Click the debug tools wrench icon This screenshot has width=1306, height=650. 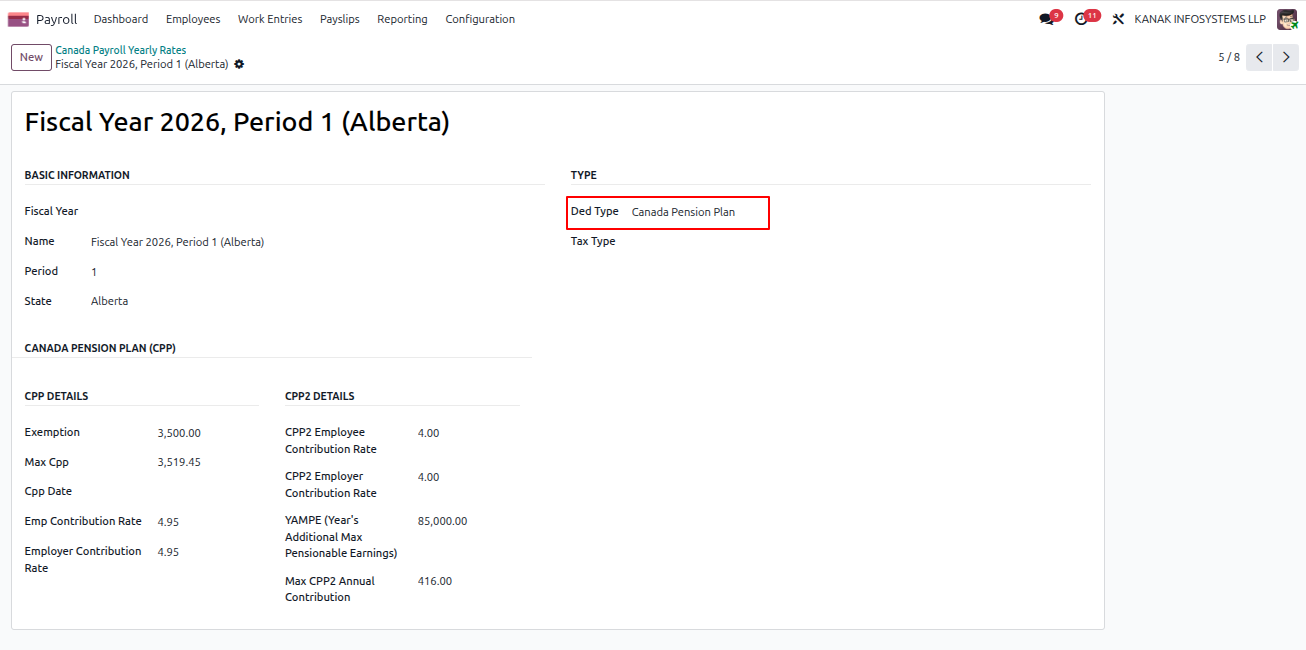[1118, 19]
